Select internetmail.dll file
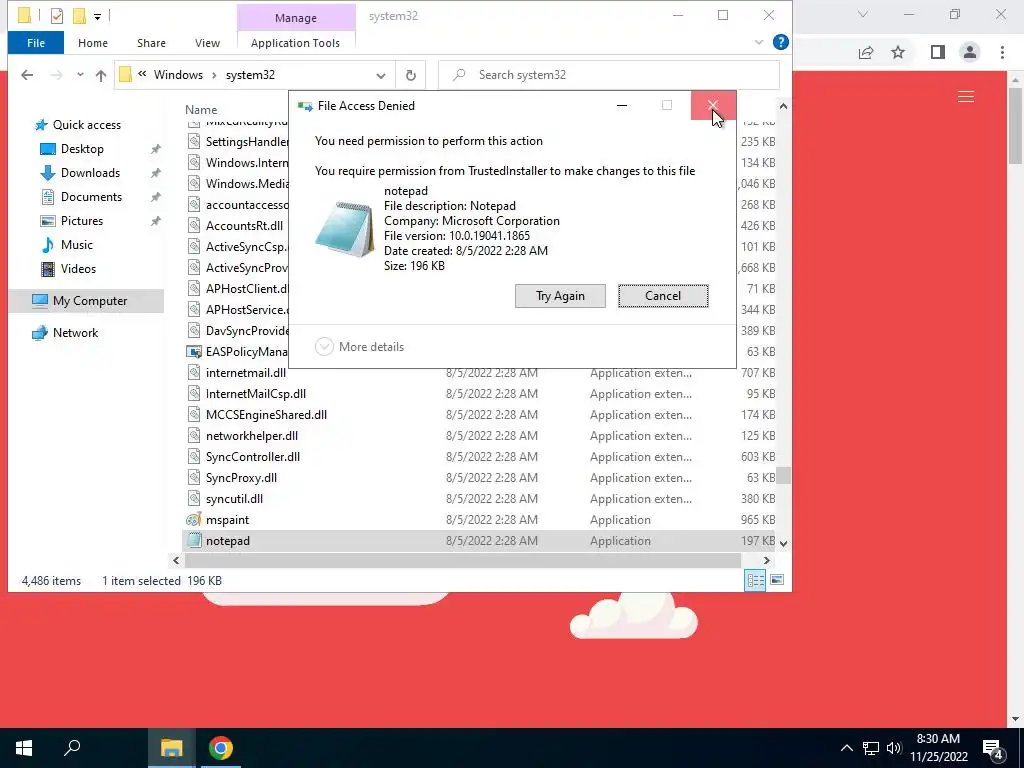The image size is (1024, 768). pyautogui.click(x=246, y=374)
